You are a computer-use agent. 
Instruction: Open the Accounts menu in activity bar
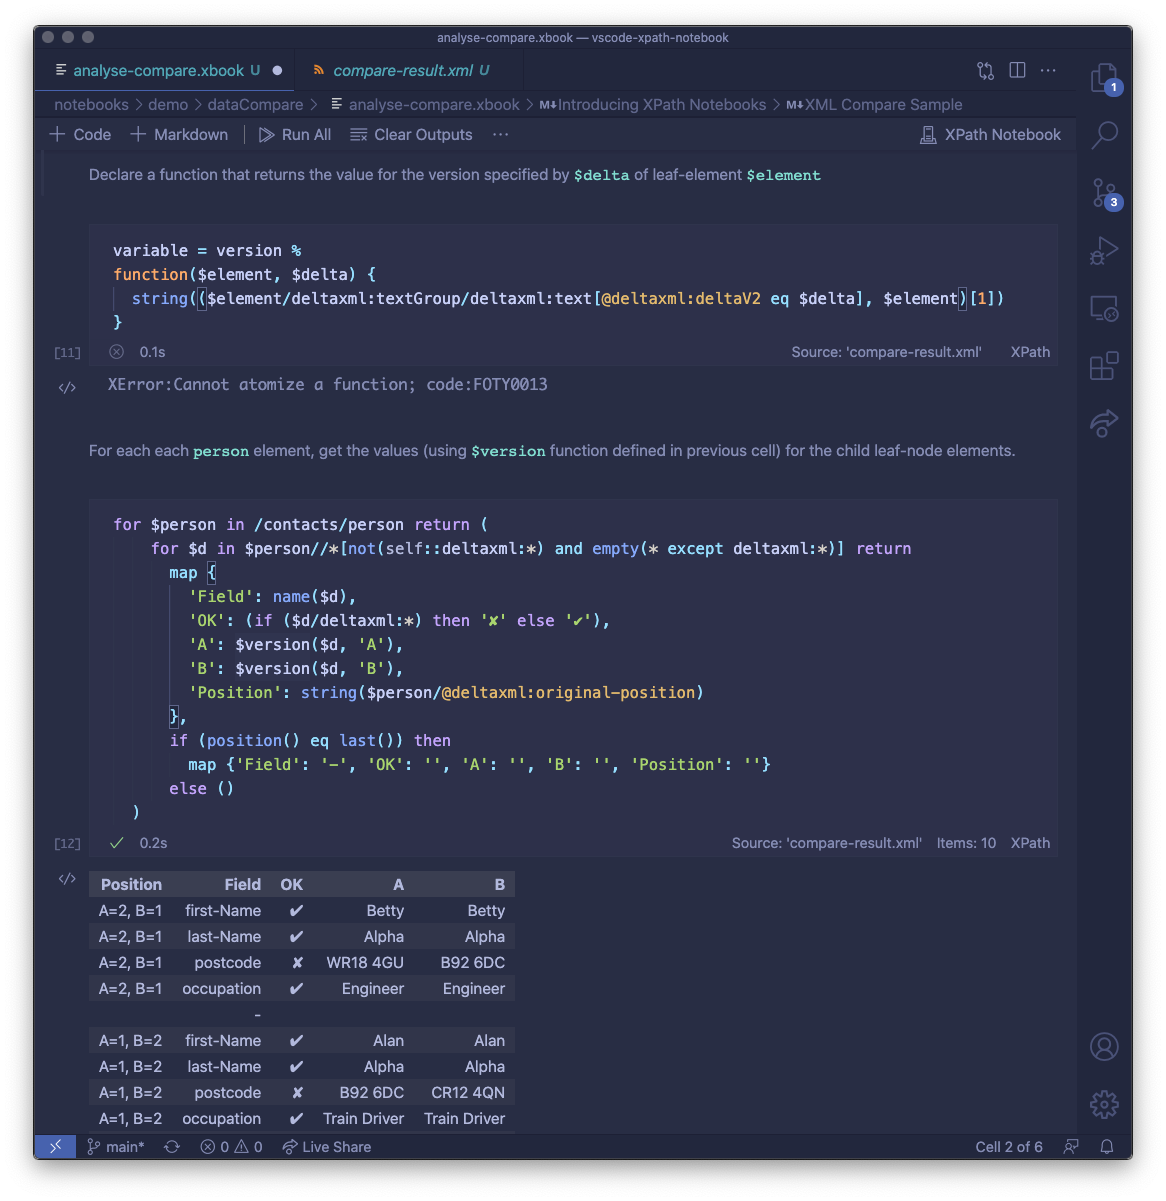click(x=1104, y=1046)
